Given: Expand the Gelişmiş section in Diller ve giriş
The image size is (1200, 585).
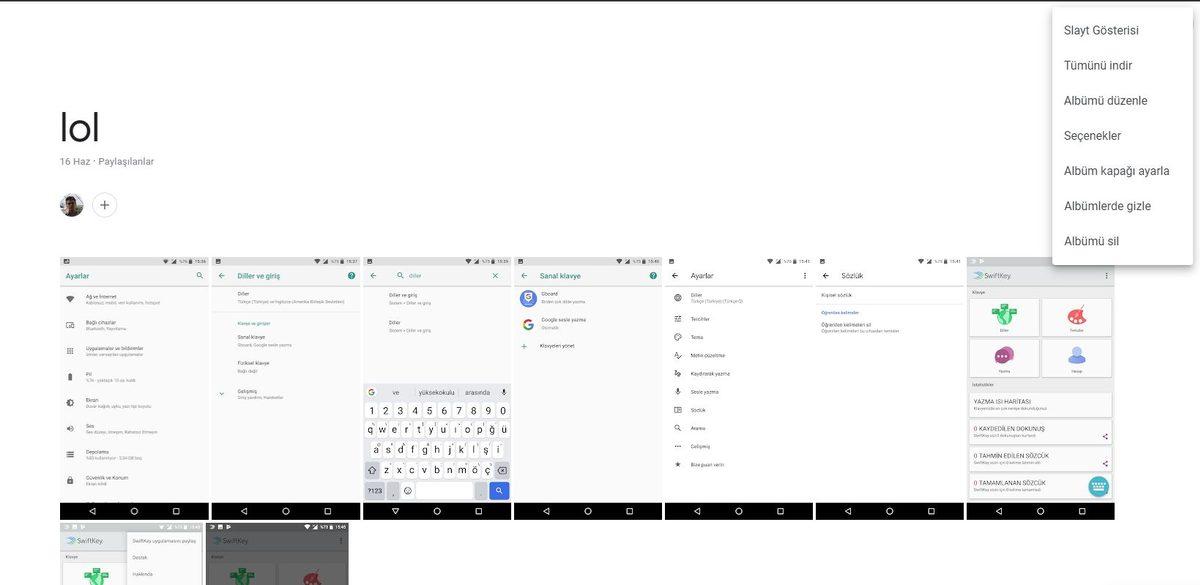Looking at the screenshot, I should (222, 392).
